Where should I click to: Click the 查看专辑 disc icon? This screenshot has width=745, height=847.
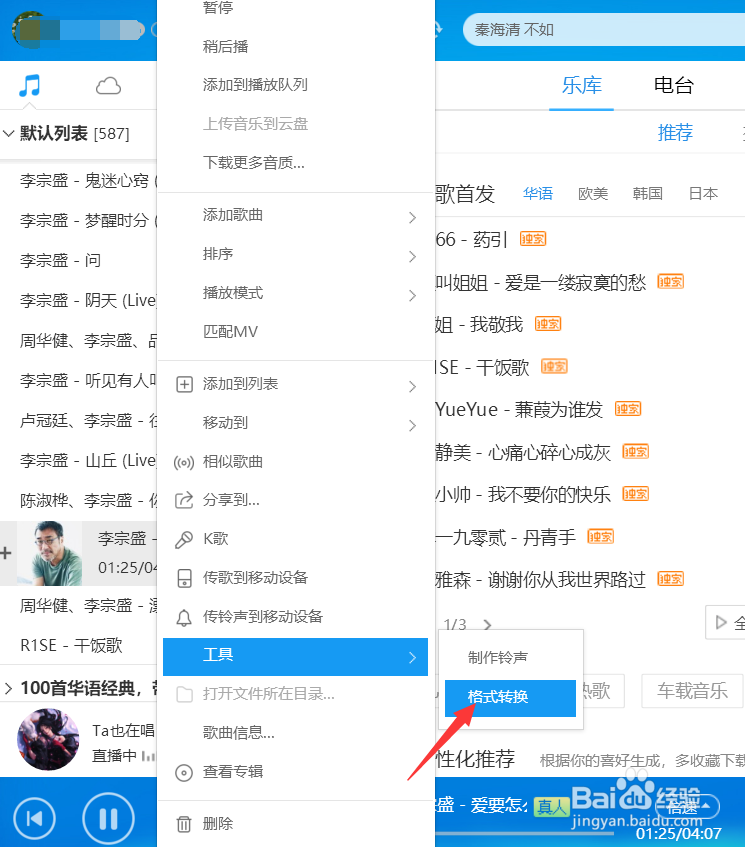(184, 772)
